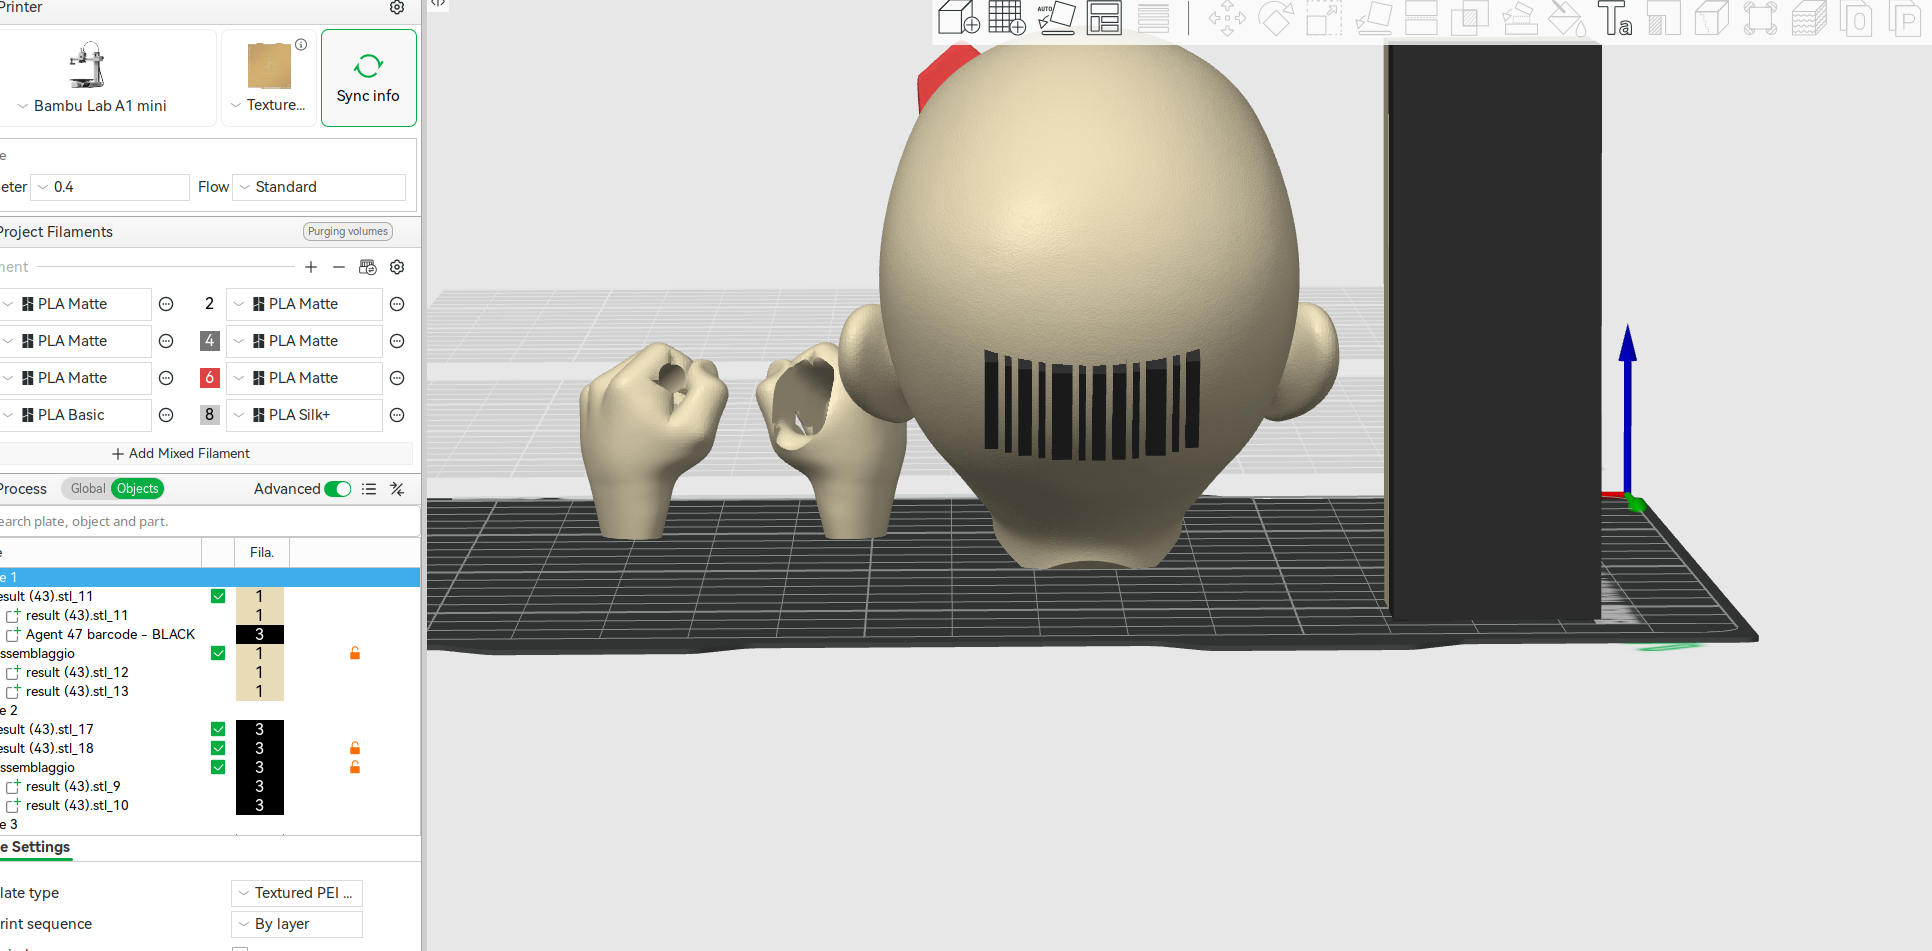Click the edit icon right of PLA Silk+

397,415
